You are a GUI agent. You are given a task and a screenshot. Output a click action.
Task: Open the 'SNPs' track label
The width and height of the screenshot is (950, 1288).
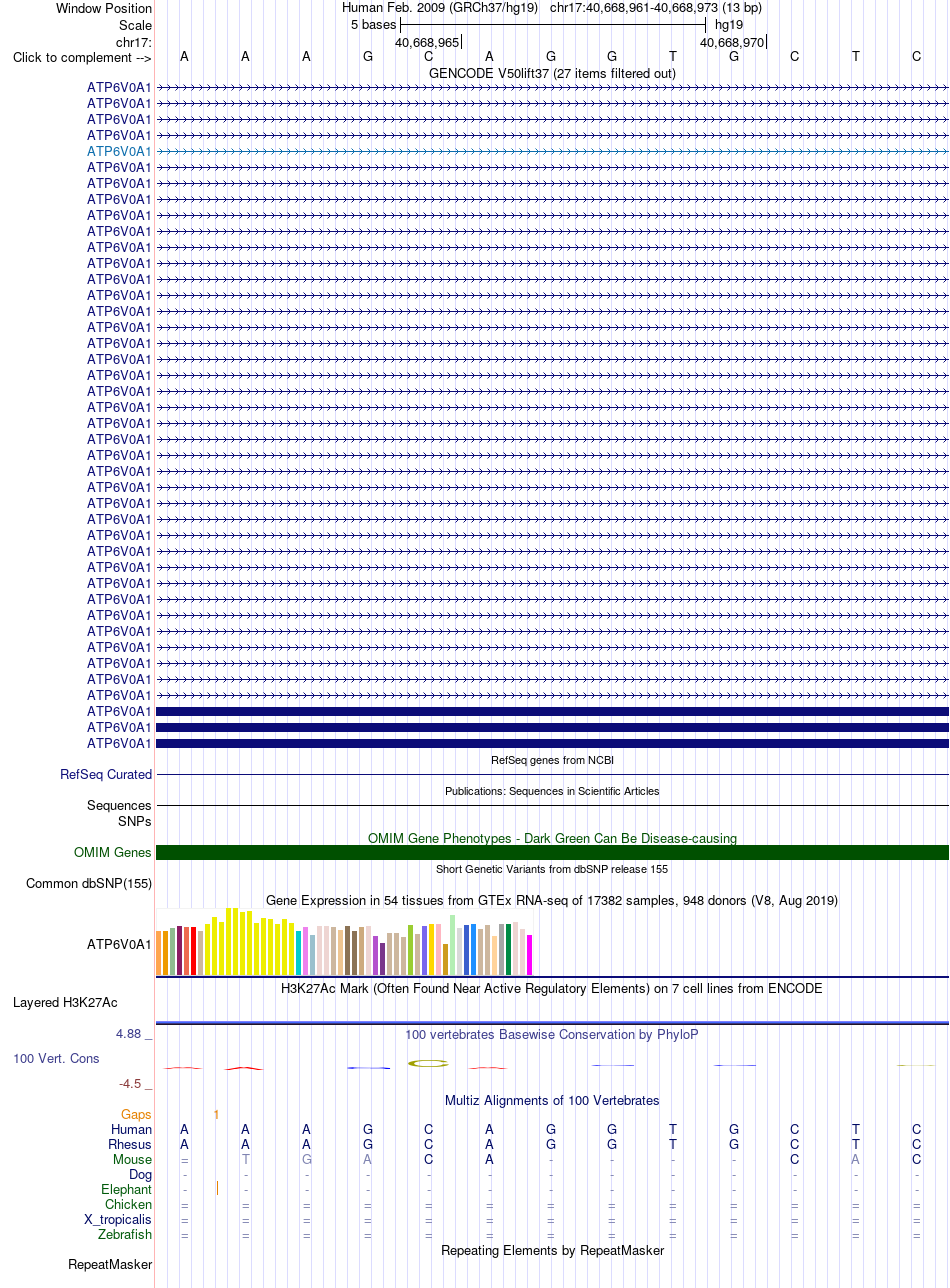[135, 821]
